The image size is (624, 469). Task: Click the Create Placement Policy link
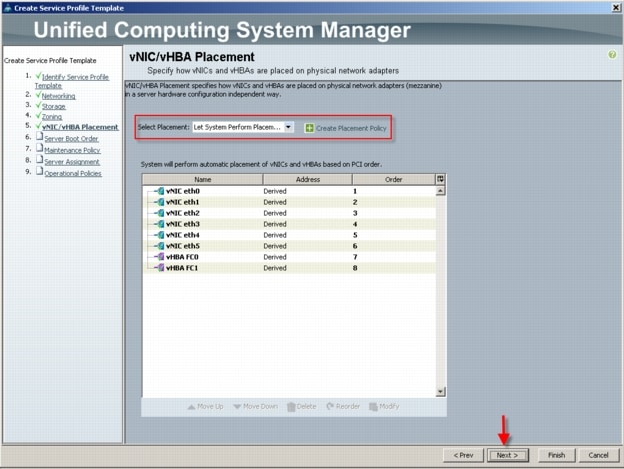coord(351,128)
